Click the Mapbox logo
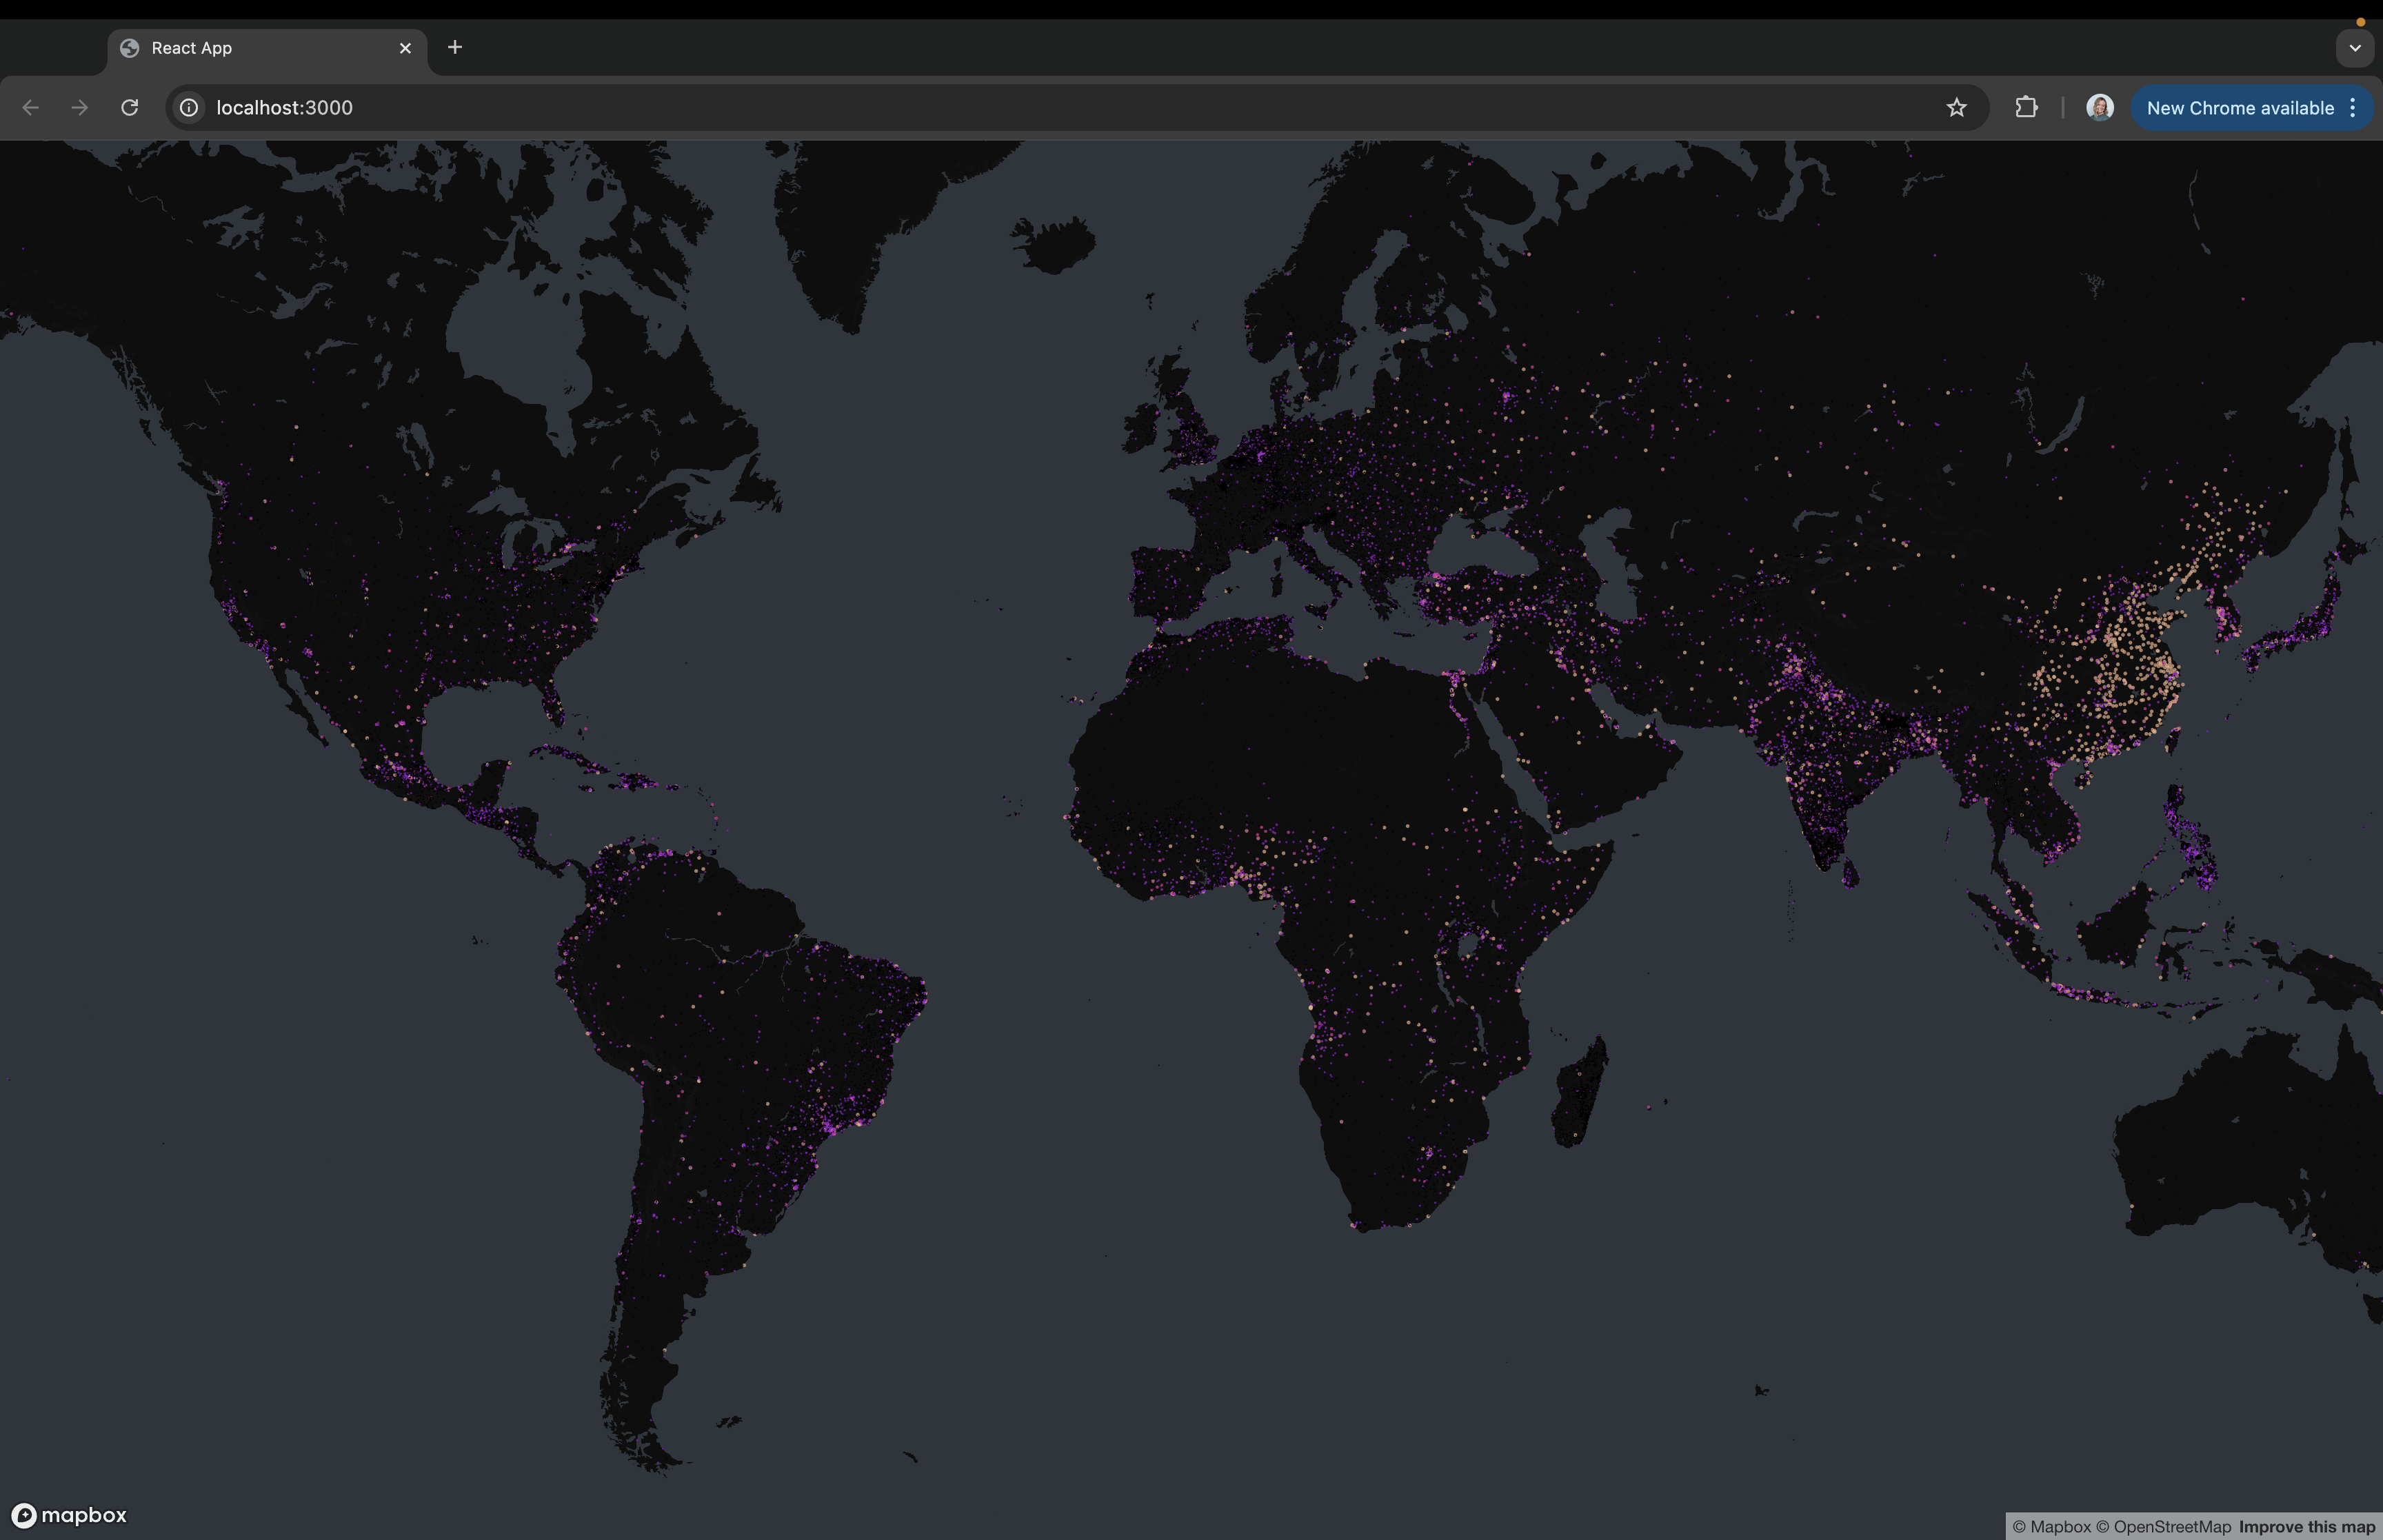The width and height of the screenshot is (2383, 1540). click(x=70, y=1514)
